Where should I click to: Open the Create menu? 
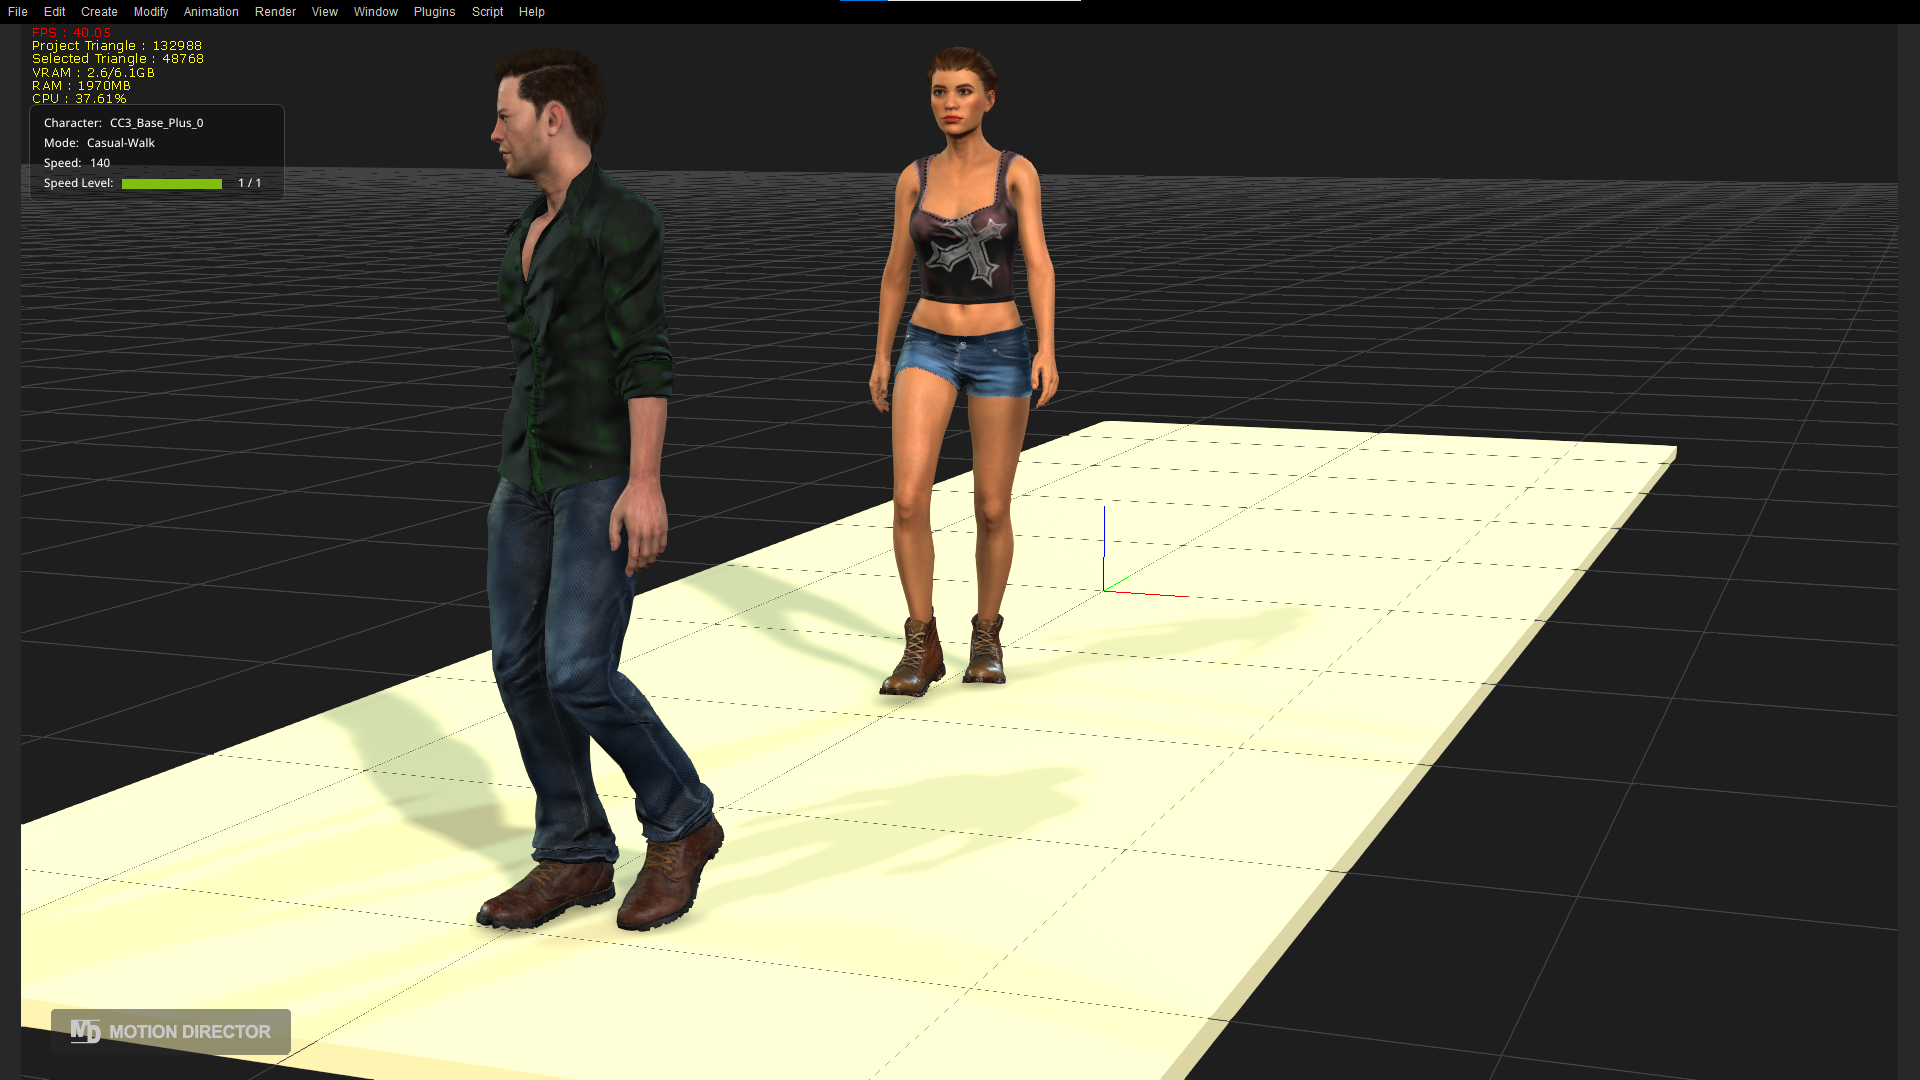click(x=99, y=12)
